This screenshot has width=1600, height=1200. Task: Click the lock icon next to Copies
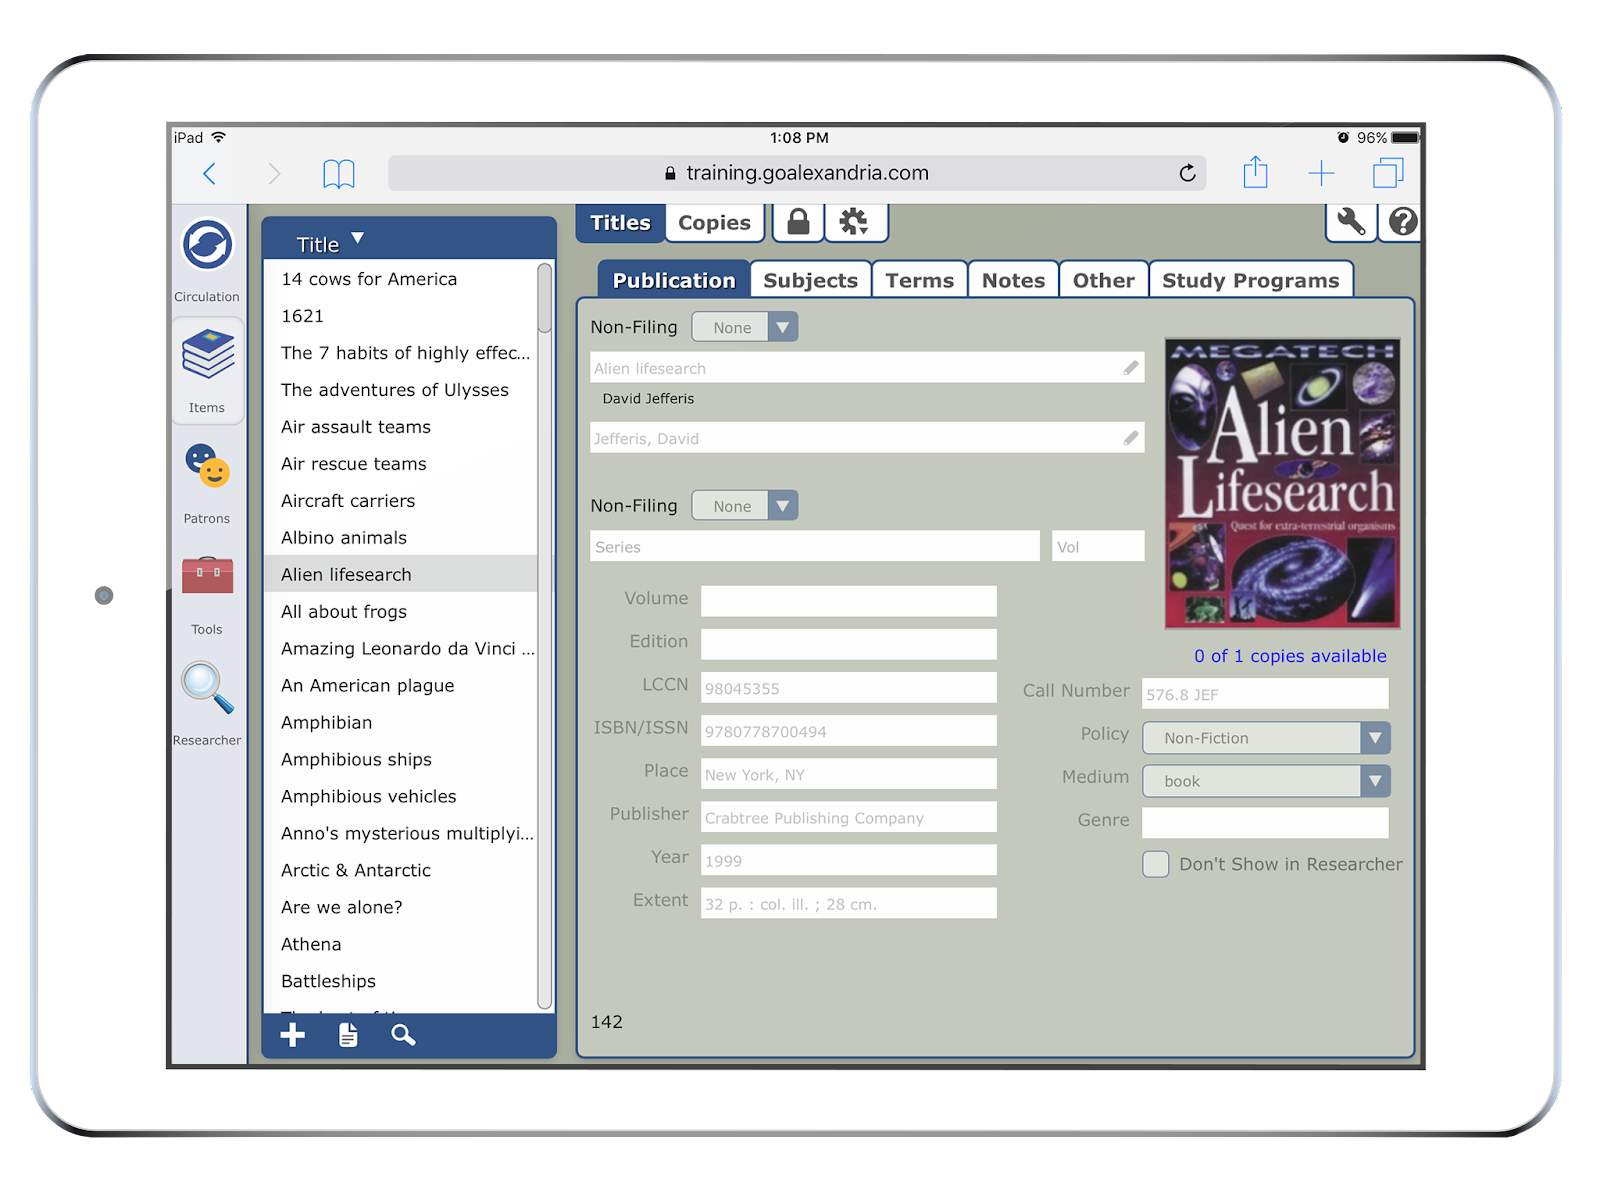pyautogui.click(x=797, y=222)
